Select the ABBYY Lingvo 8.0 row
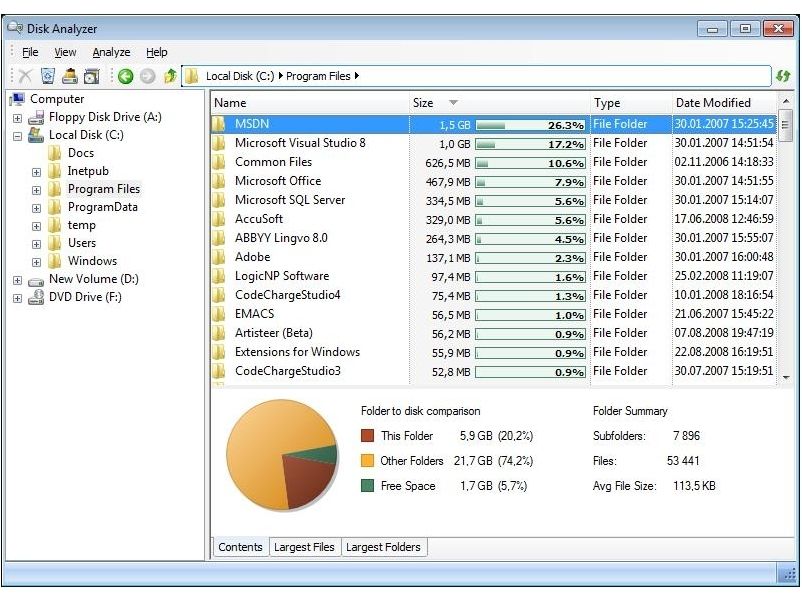The width and height of the screenshot is (802, 602). [494, 238]
